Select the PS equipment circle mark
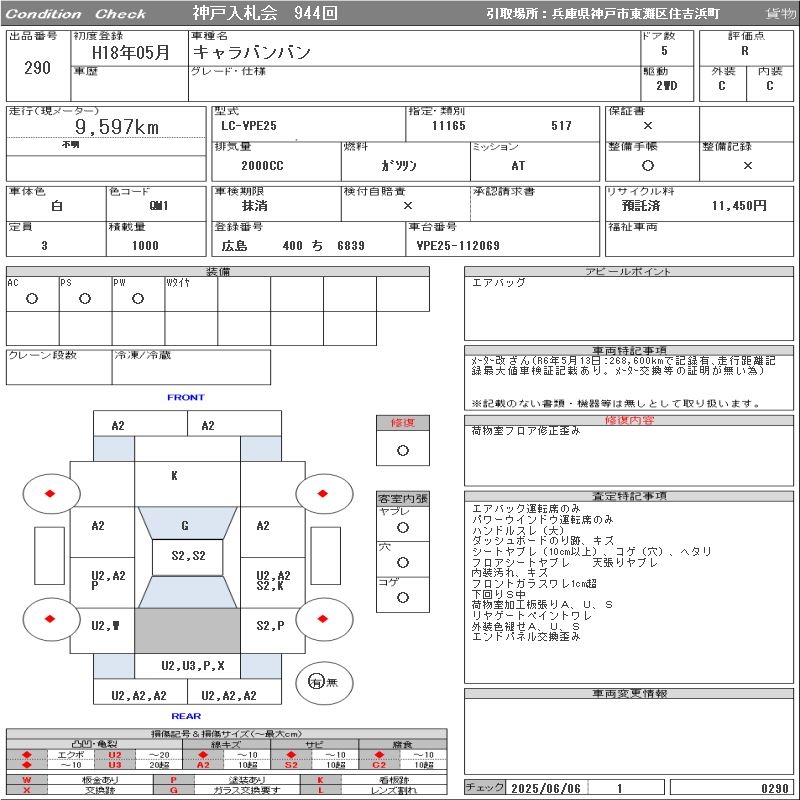Viewport: 800px width, 800px height. tap(85, 298)
